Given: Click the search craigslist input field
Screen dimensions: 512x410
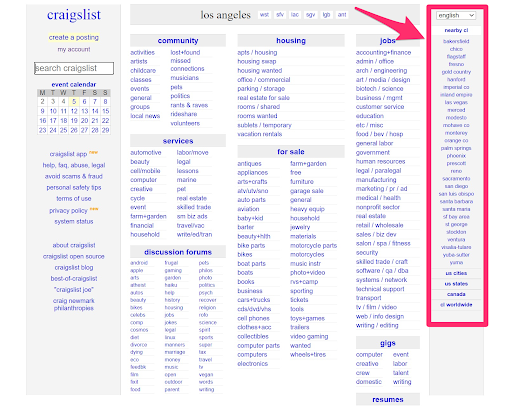Looking at the screenshot, I should (74, 68).
